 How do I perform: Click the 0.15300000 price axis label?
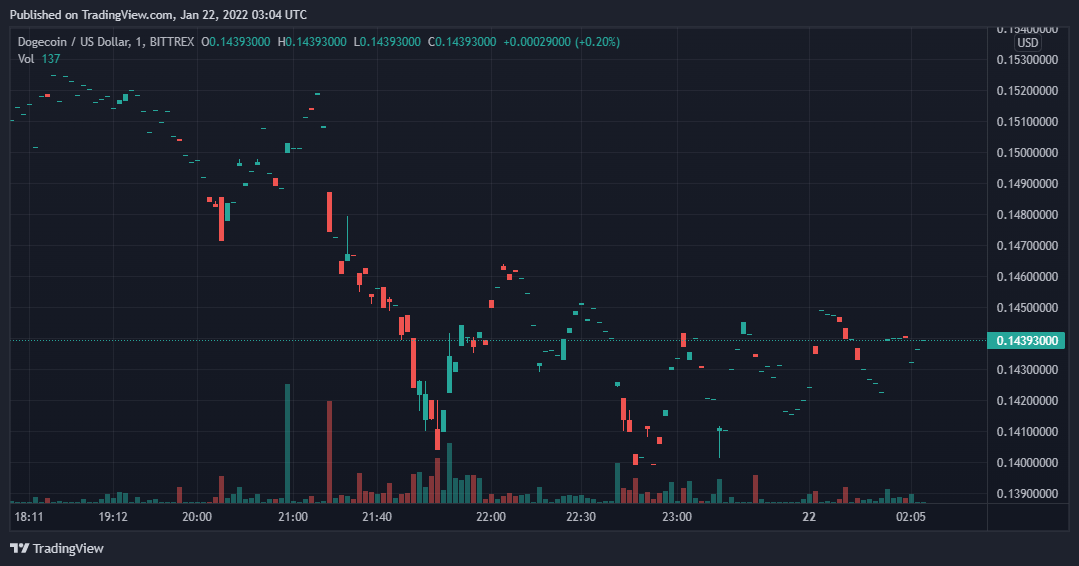1029,60
